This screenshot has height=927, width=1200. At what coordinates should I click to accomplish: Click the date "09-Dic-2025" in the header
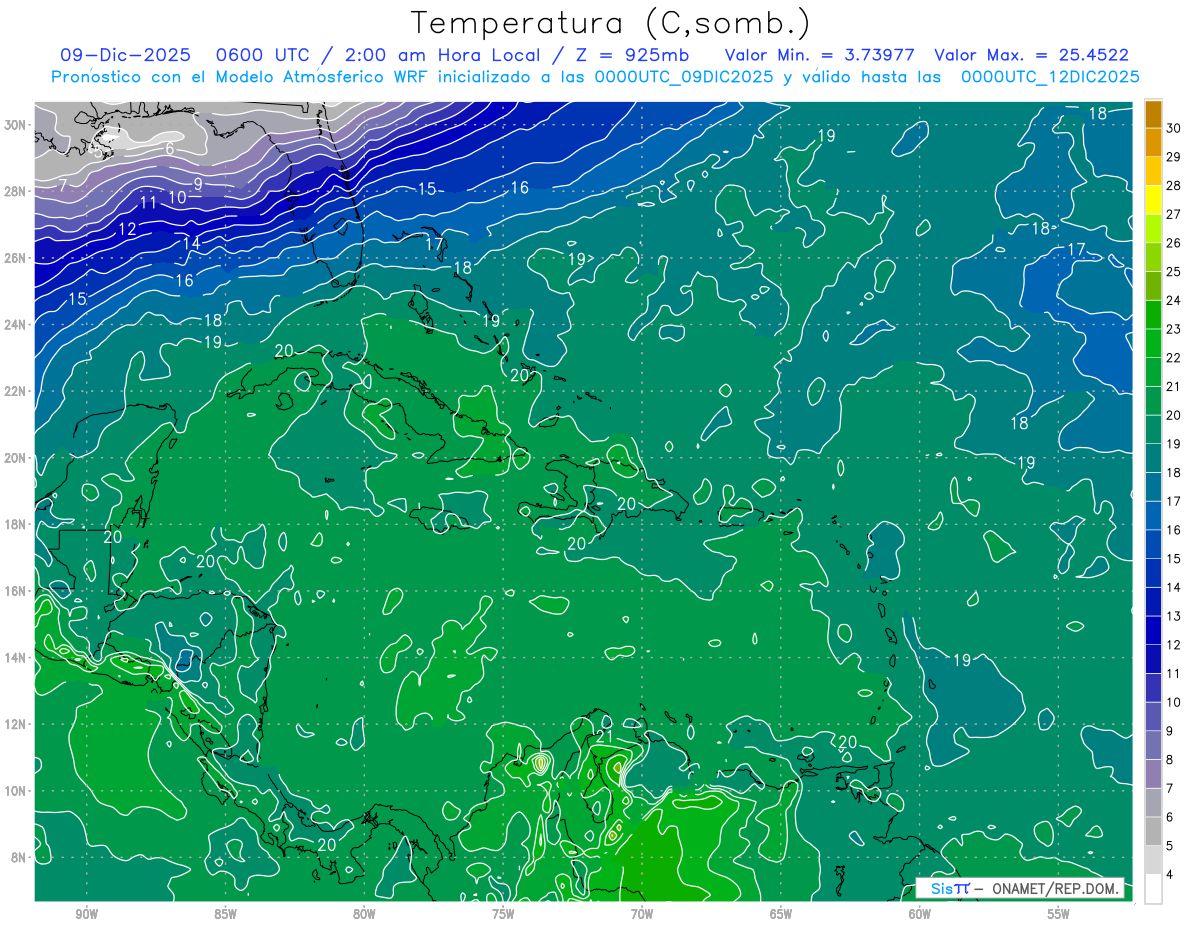click(127, 55)
